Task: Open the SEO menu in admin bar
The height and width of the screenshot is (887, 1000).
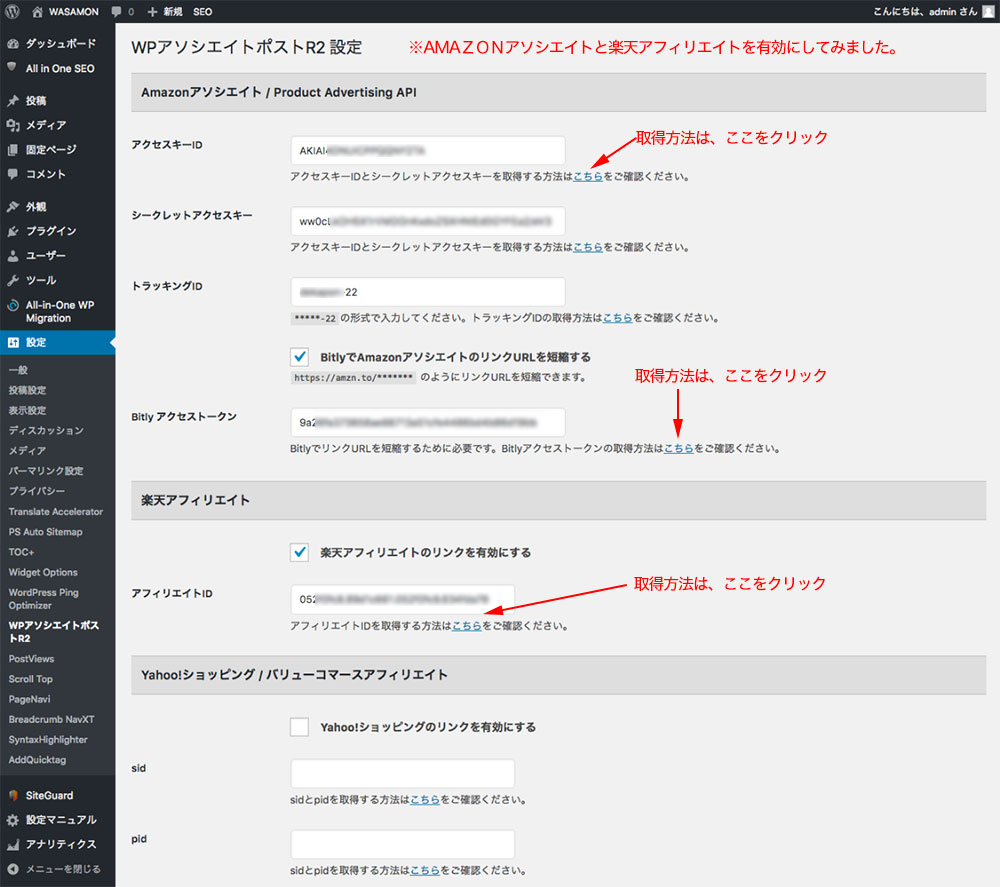Action: 203,11
